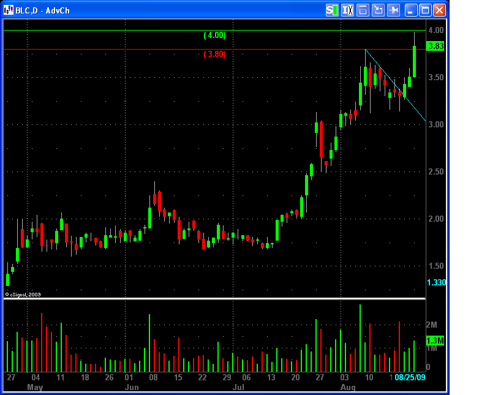Click the pin window icon
Screen dimensions: 490x395
point(393,10)
